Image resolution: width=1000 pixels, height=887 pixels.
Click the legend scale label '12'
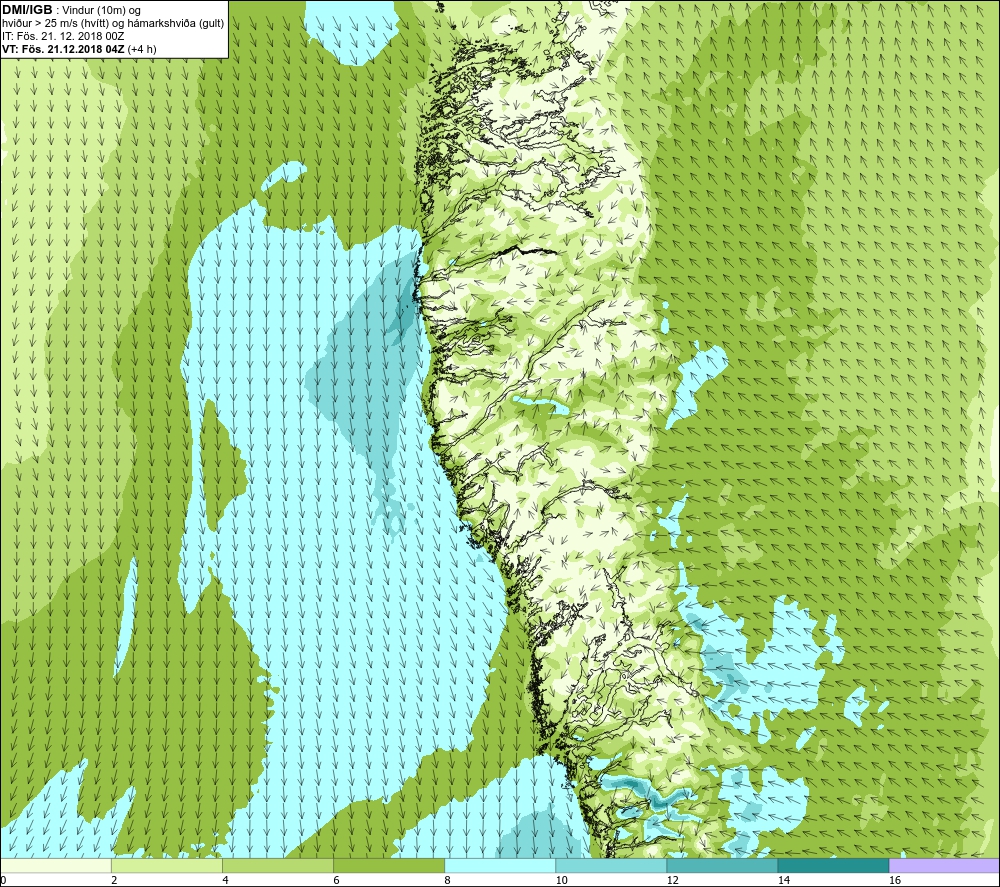[672, 881]
